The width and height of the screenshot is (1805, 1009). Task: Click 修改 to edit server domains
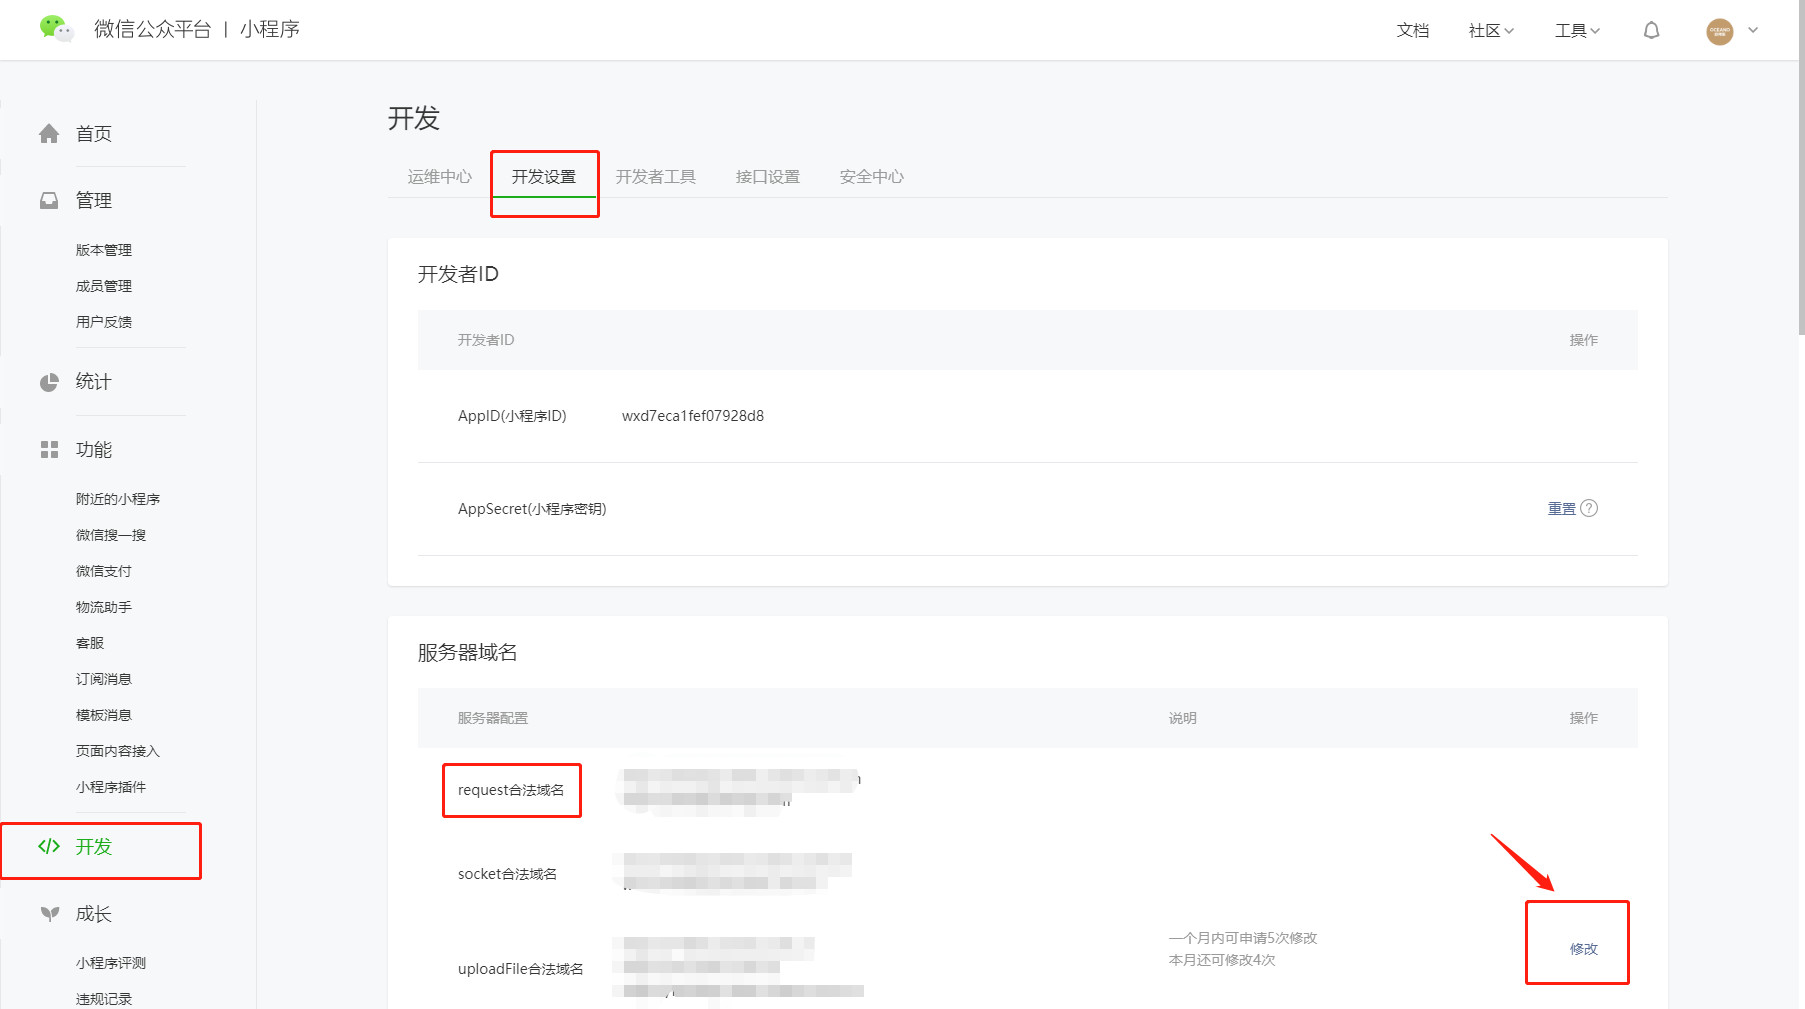click(x=1583, y=949)
